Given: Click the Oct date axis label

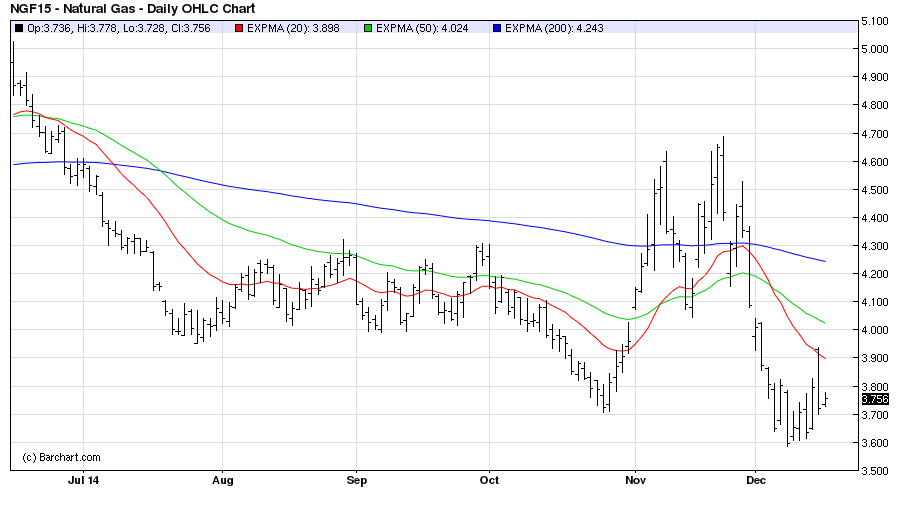Looking at the screenshot, I should click(x=489, y=480).
